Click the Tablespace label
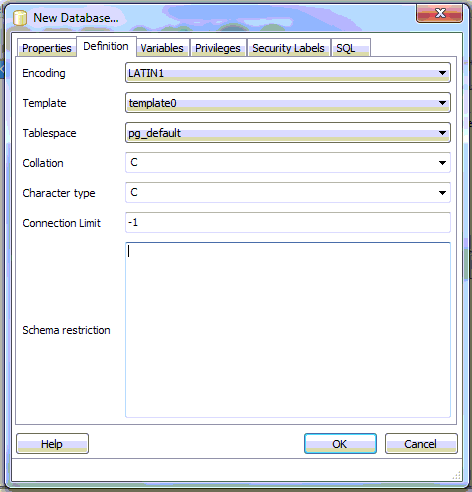Viewport: 472px width, 492px height. [x=49, y=133]
